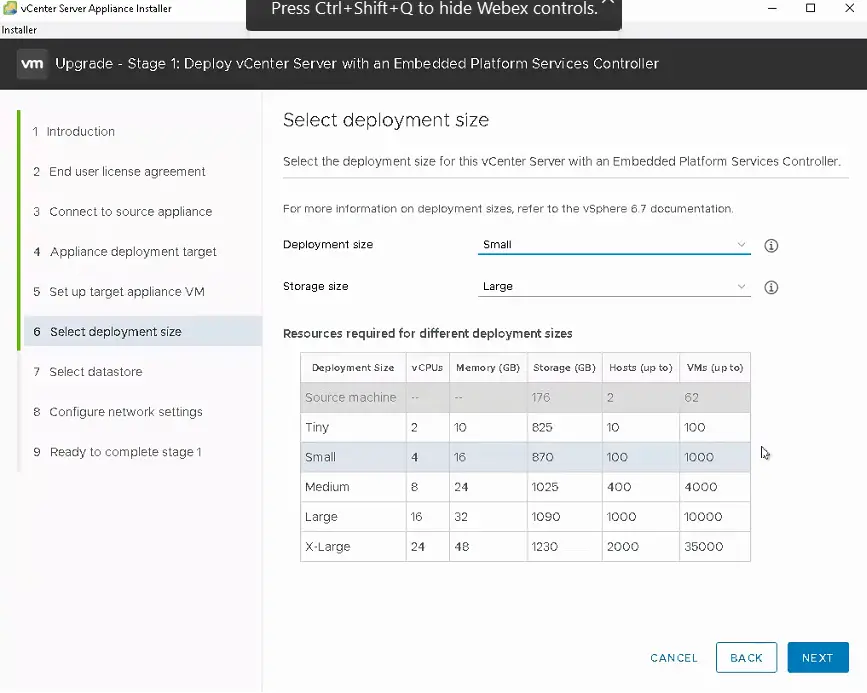Click the 1090 storage value for Large
This screenshot has width=867, height=693.
(546, 517)
